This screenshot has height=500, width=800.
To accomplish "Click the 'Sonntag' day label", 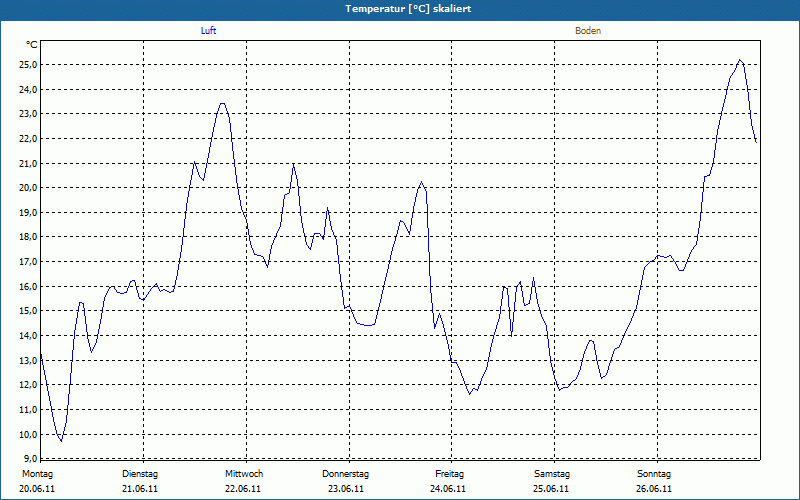I will tap(654, 474).
